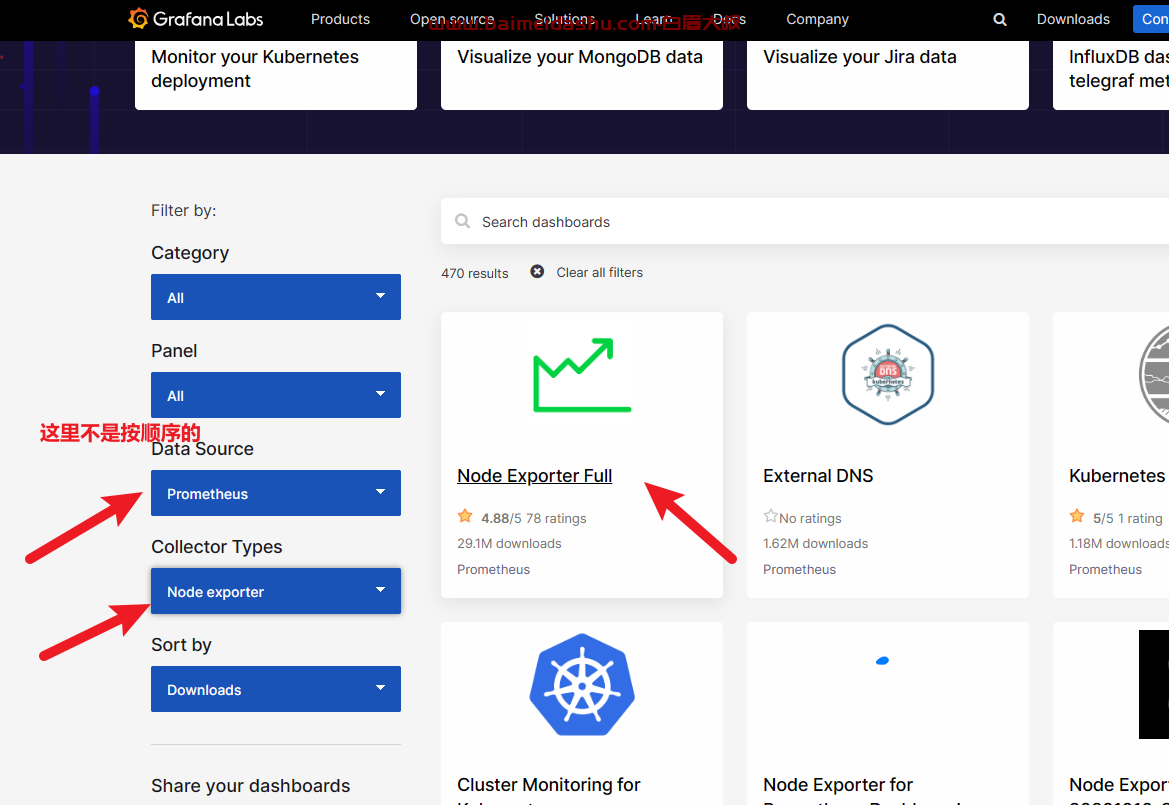Image resolution: width=1169 pixels, height=805 pixels.
Task: Click the Clear all filters link
Action: 599,273
